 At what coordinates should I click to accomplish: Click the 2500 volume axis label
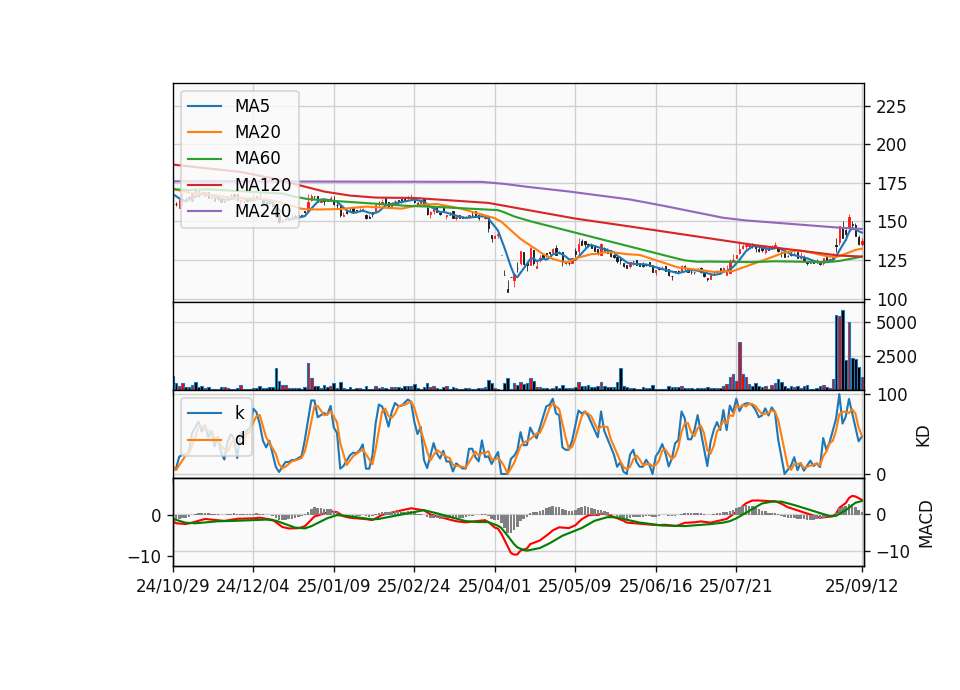(x=896, y=357)
